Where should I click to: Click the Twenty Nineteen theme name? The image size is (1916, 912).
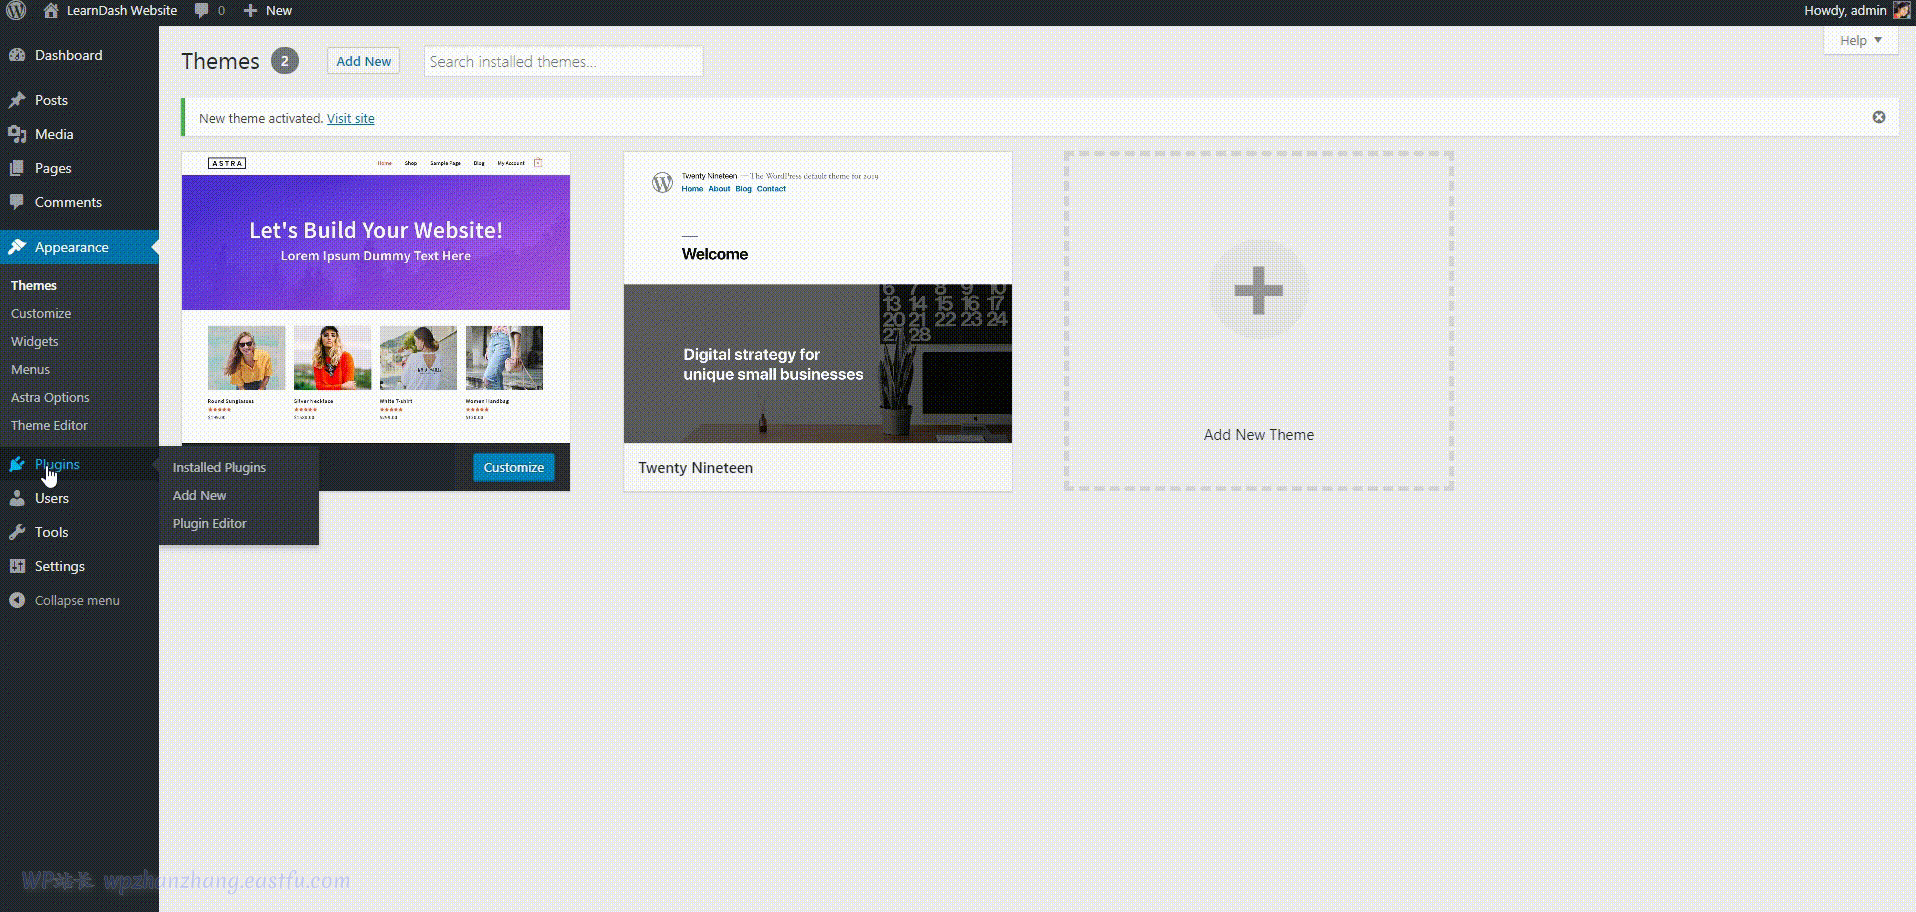[696, 467]
